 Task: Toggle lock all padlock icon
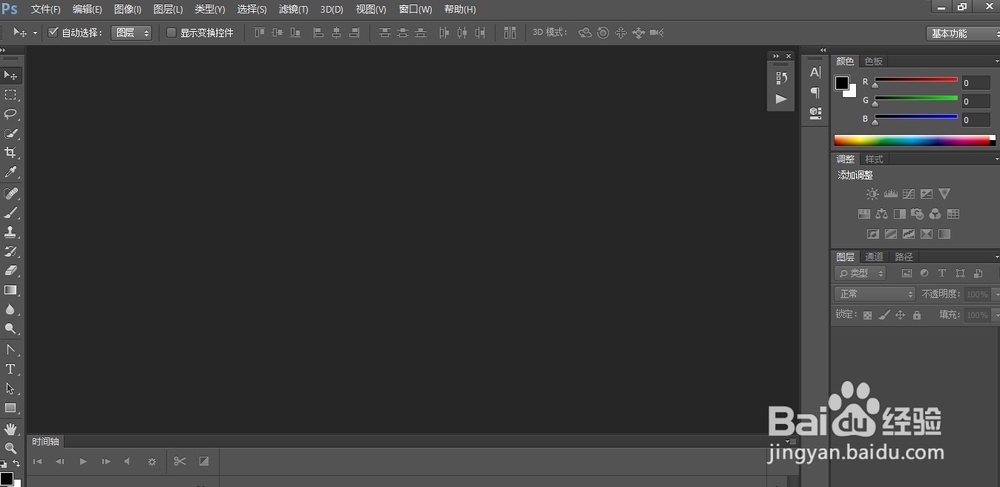tap(917, 315)
